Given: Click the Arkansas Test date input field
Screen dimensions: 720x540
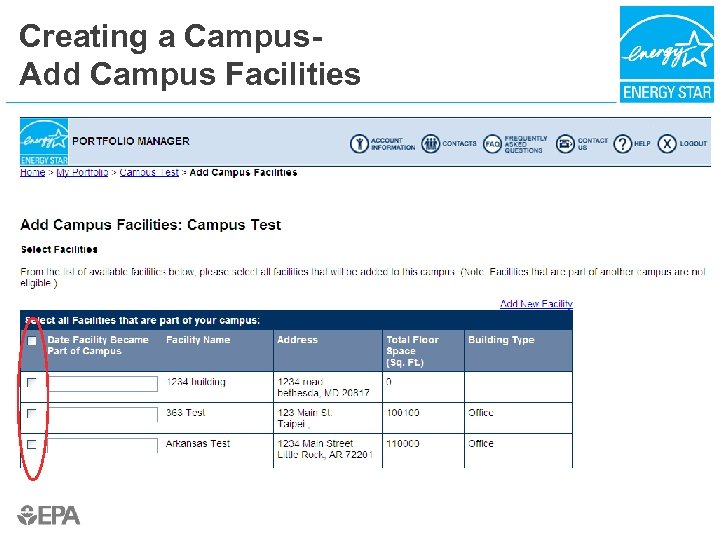Looking at the screenshot, I should click(103, 445).
